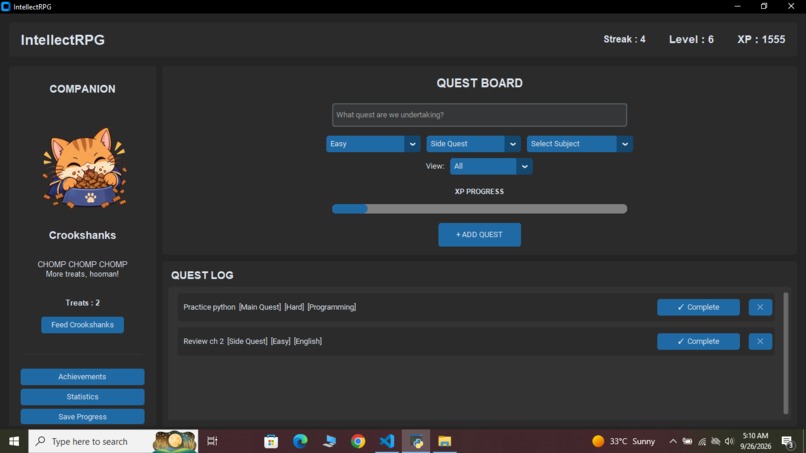Open Microsoft Edge from the taskbar

[300, 441]
